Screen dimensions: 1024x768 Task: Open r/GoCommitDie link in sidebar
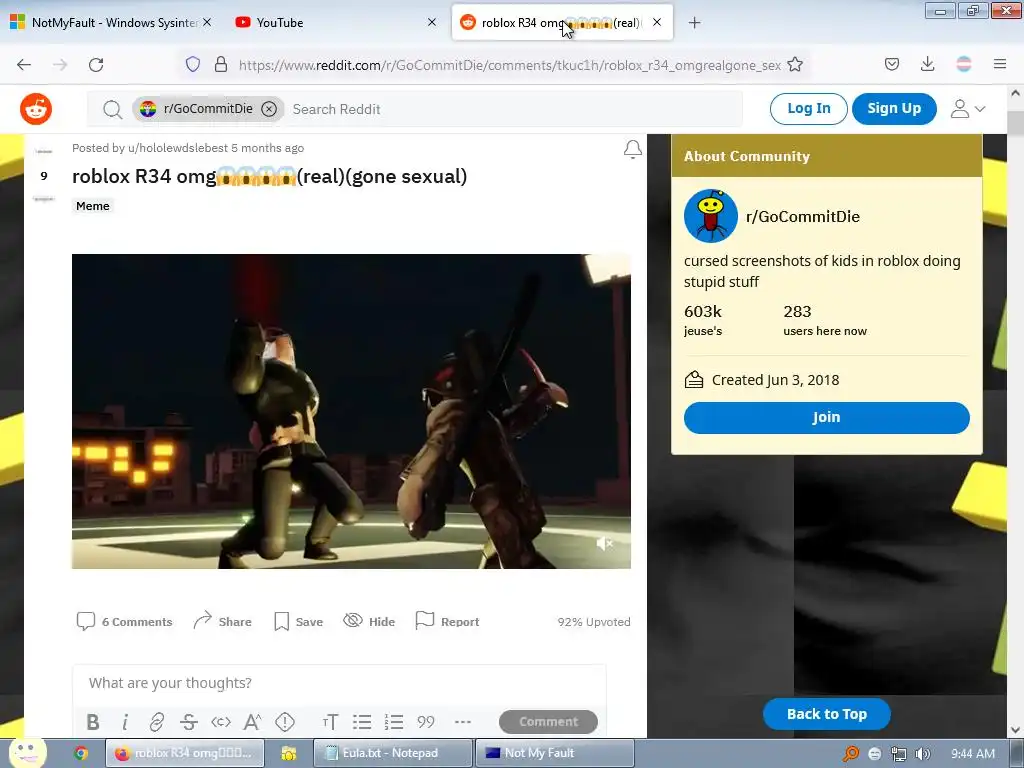[803, 216]
